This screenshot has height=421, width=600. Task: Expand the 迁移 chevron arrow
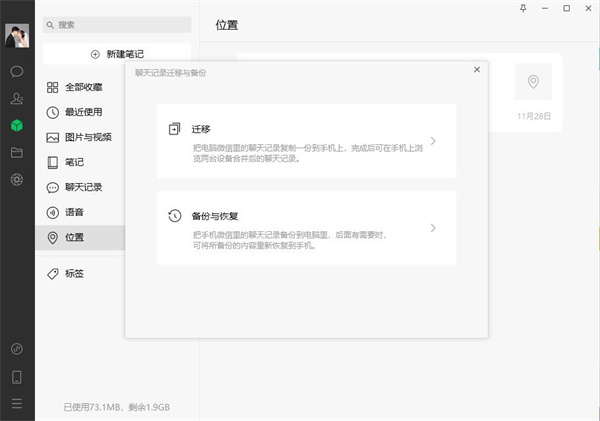pos(433,141)
